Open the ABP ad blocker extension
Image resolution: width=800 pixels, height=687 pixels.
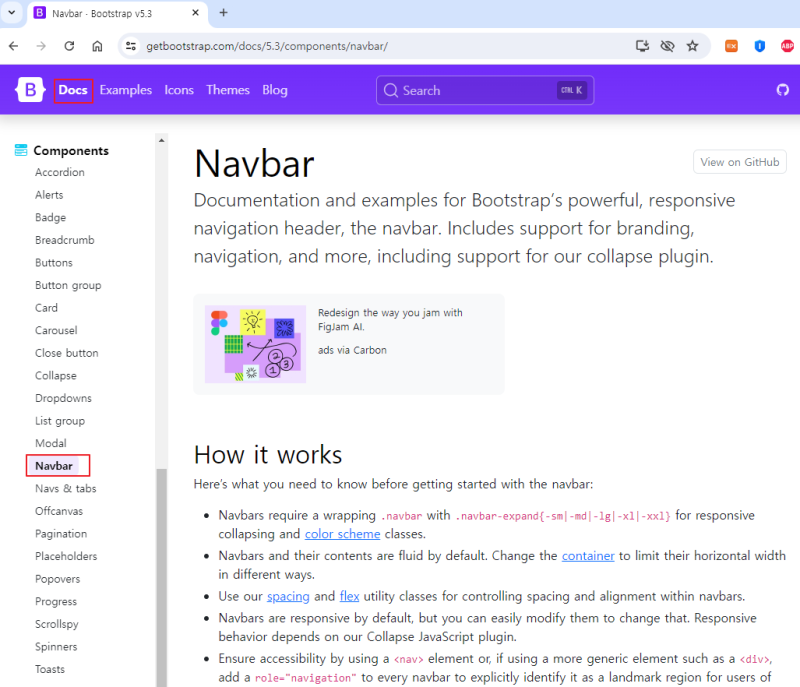tap(787, 46)
